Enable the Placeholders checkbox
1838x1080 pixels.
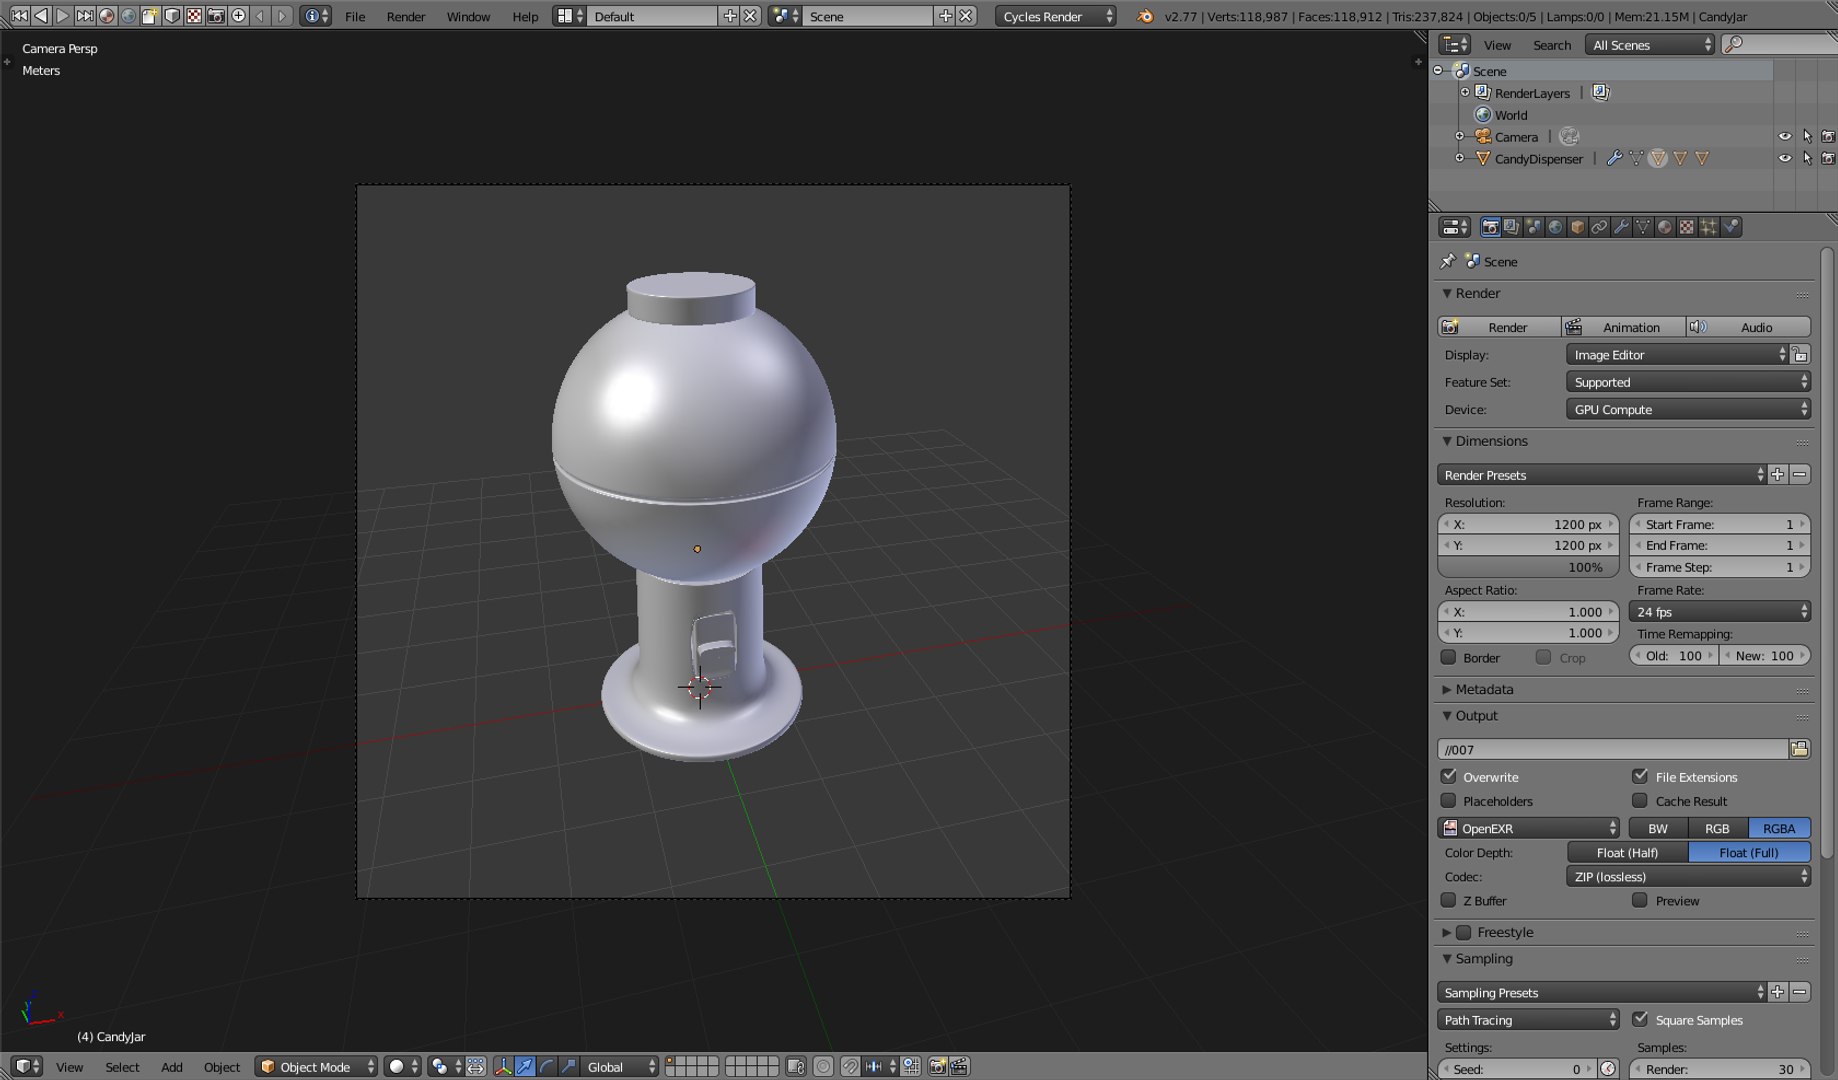pos(1448,800)
